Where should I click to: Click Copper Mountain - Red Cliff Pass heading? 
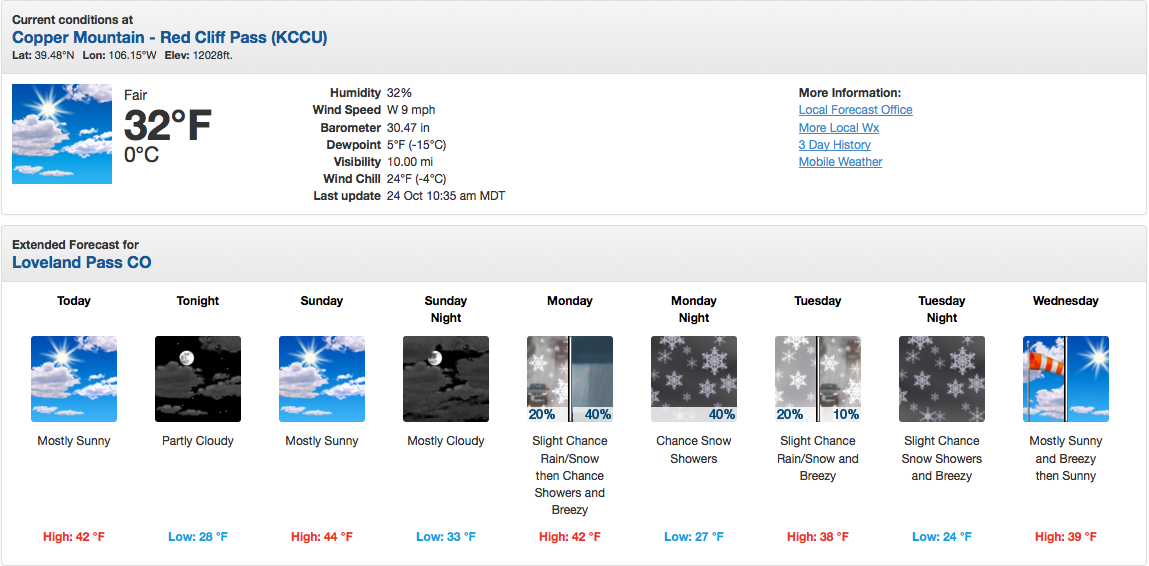click(x=170, y=37)
